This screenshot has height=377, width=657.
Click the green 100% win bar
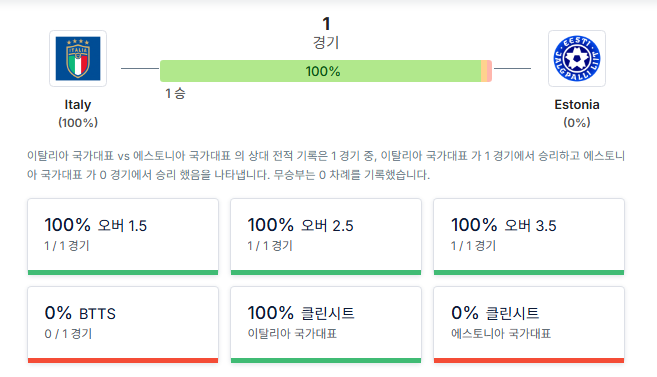(321, 71)
